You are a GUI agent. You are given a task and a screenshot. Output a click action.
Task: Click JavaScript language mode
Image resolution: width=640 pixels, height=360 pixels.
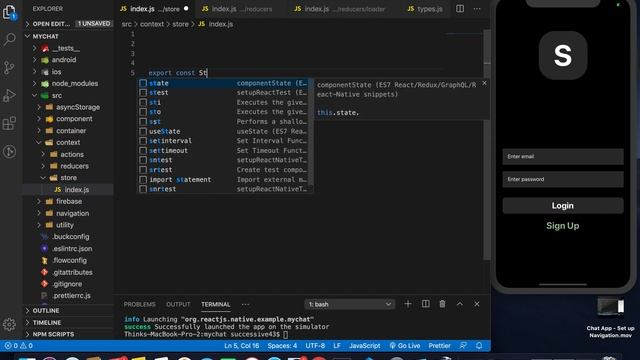pos(364,346)
